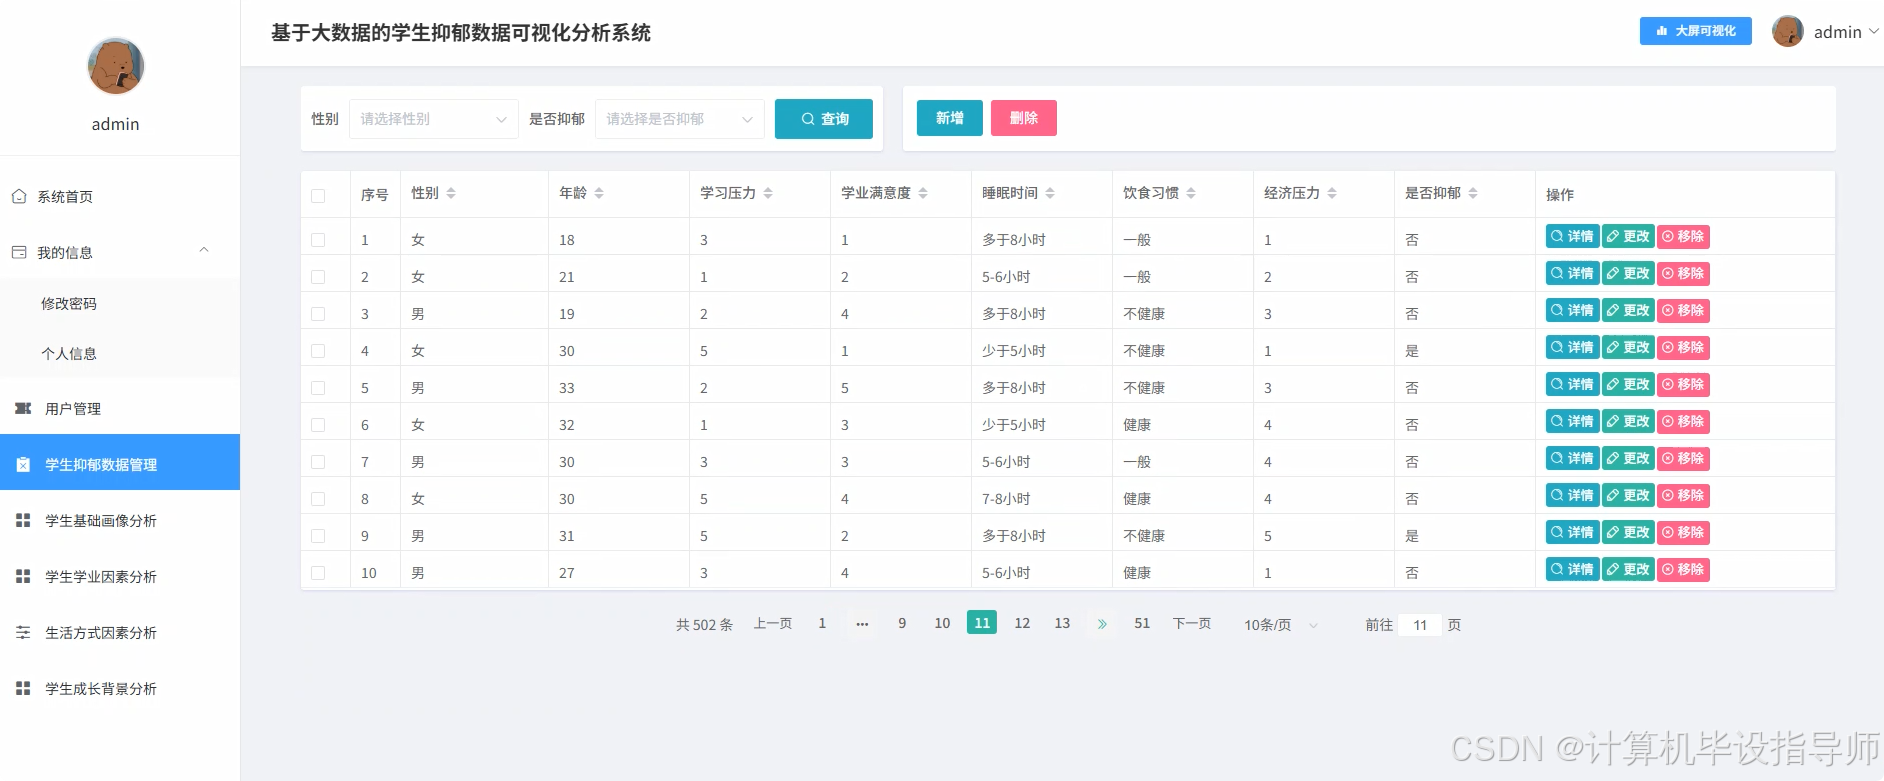Click the grid icon beside 学生成长背景分析
1884x781 pixels.
click(x=23, y=688)
